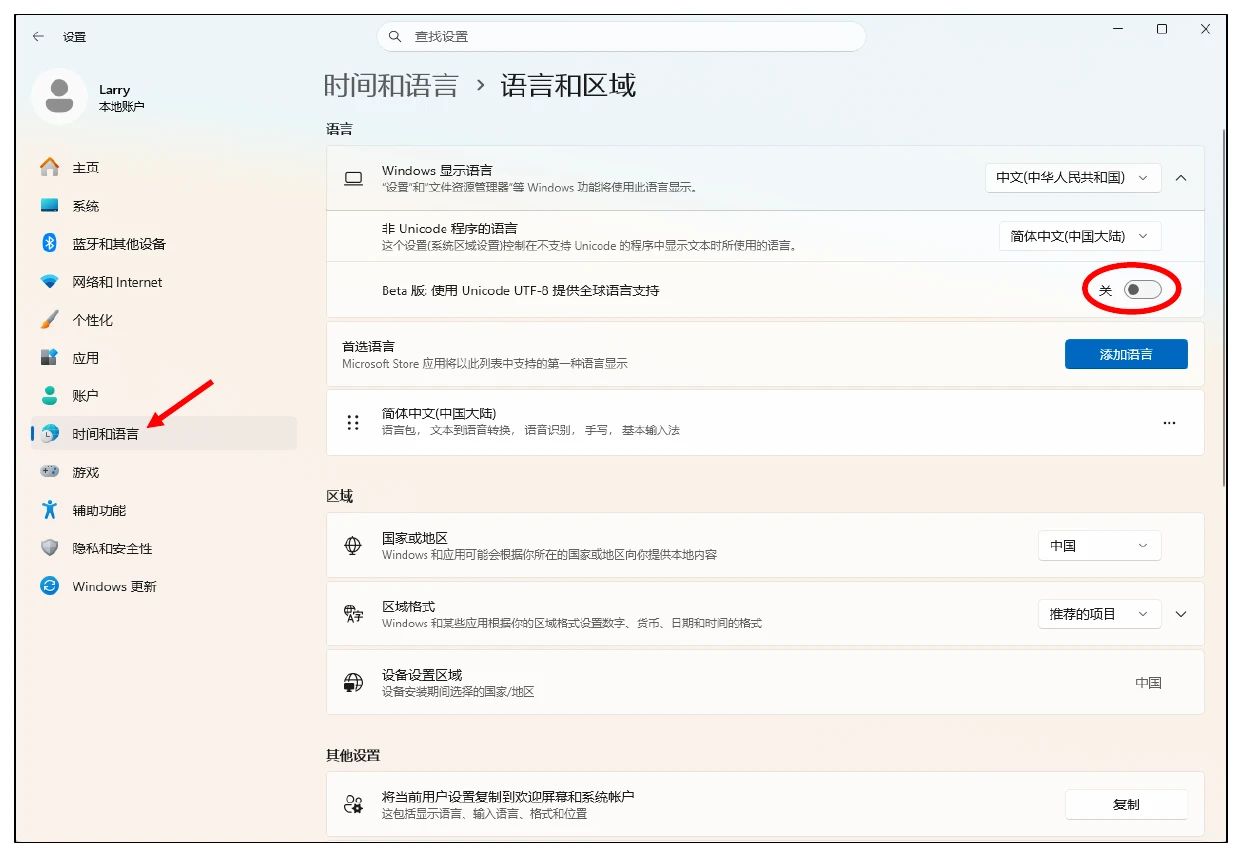The image size is (1242, 857).
Task: Click the vertical scrollbar on the right
Action: (1224, 307)
